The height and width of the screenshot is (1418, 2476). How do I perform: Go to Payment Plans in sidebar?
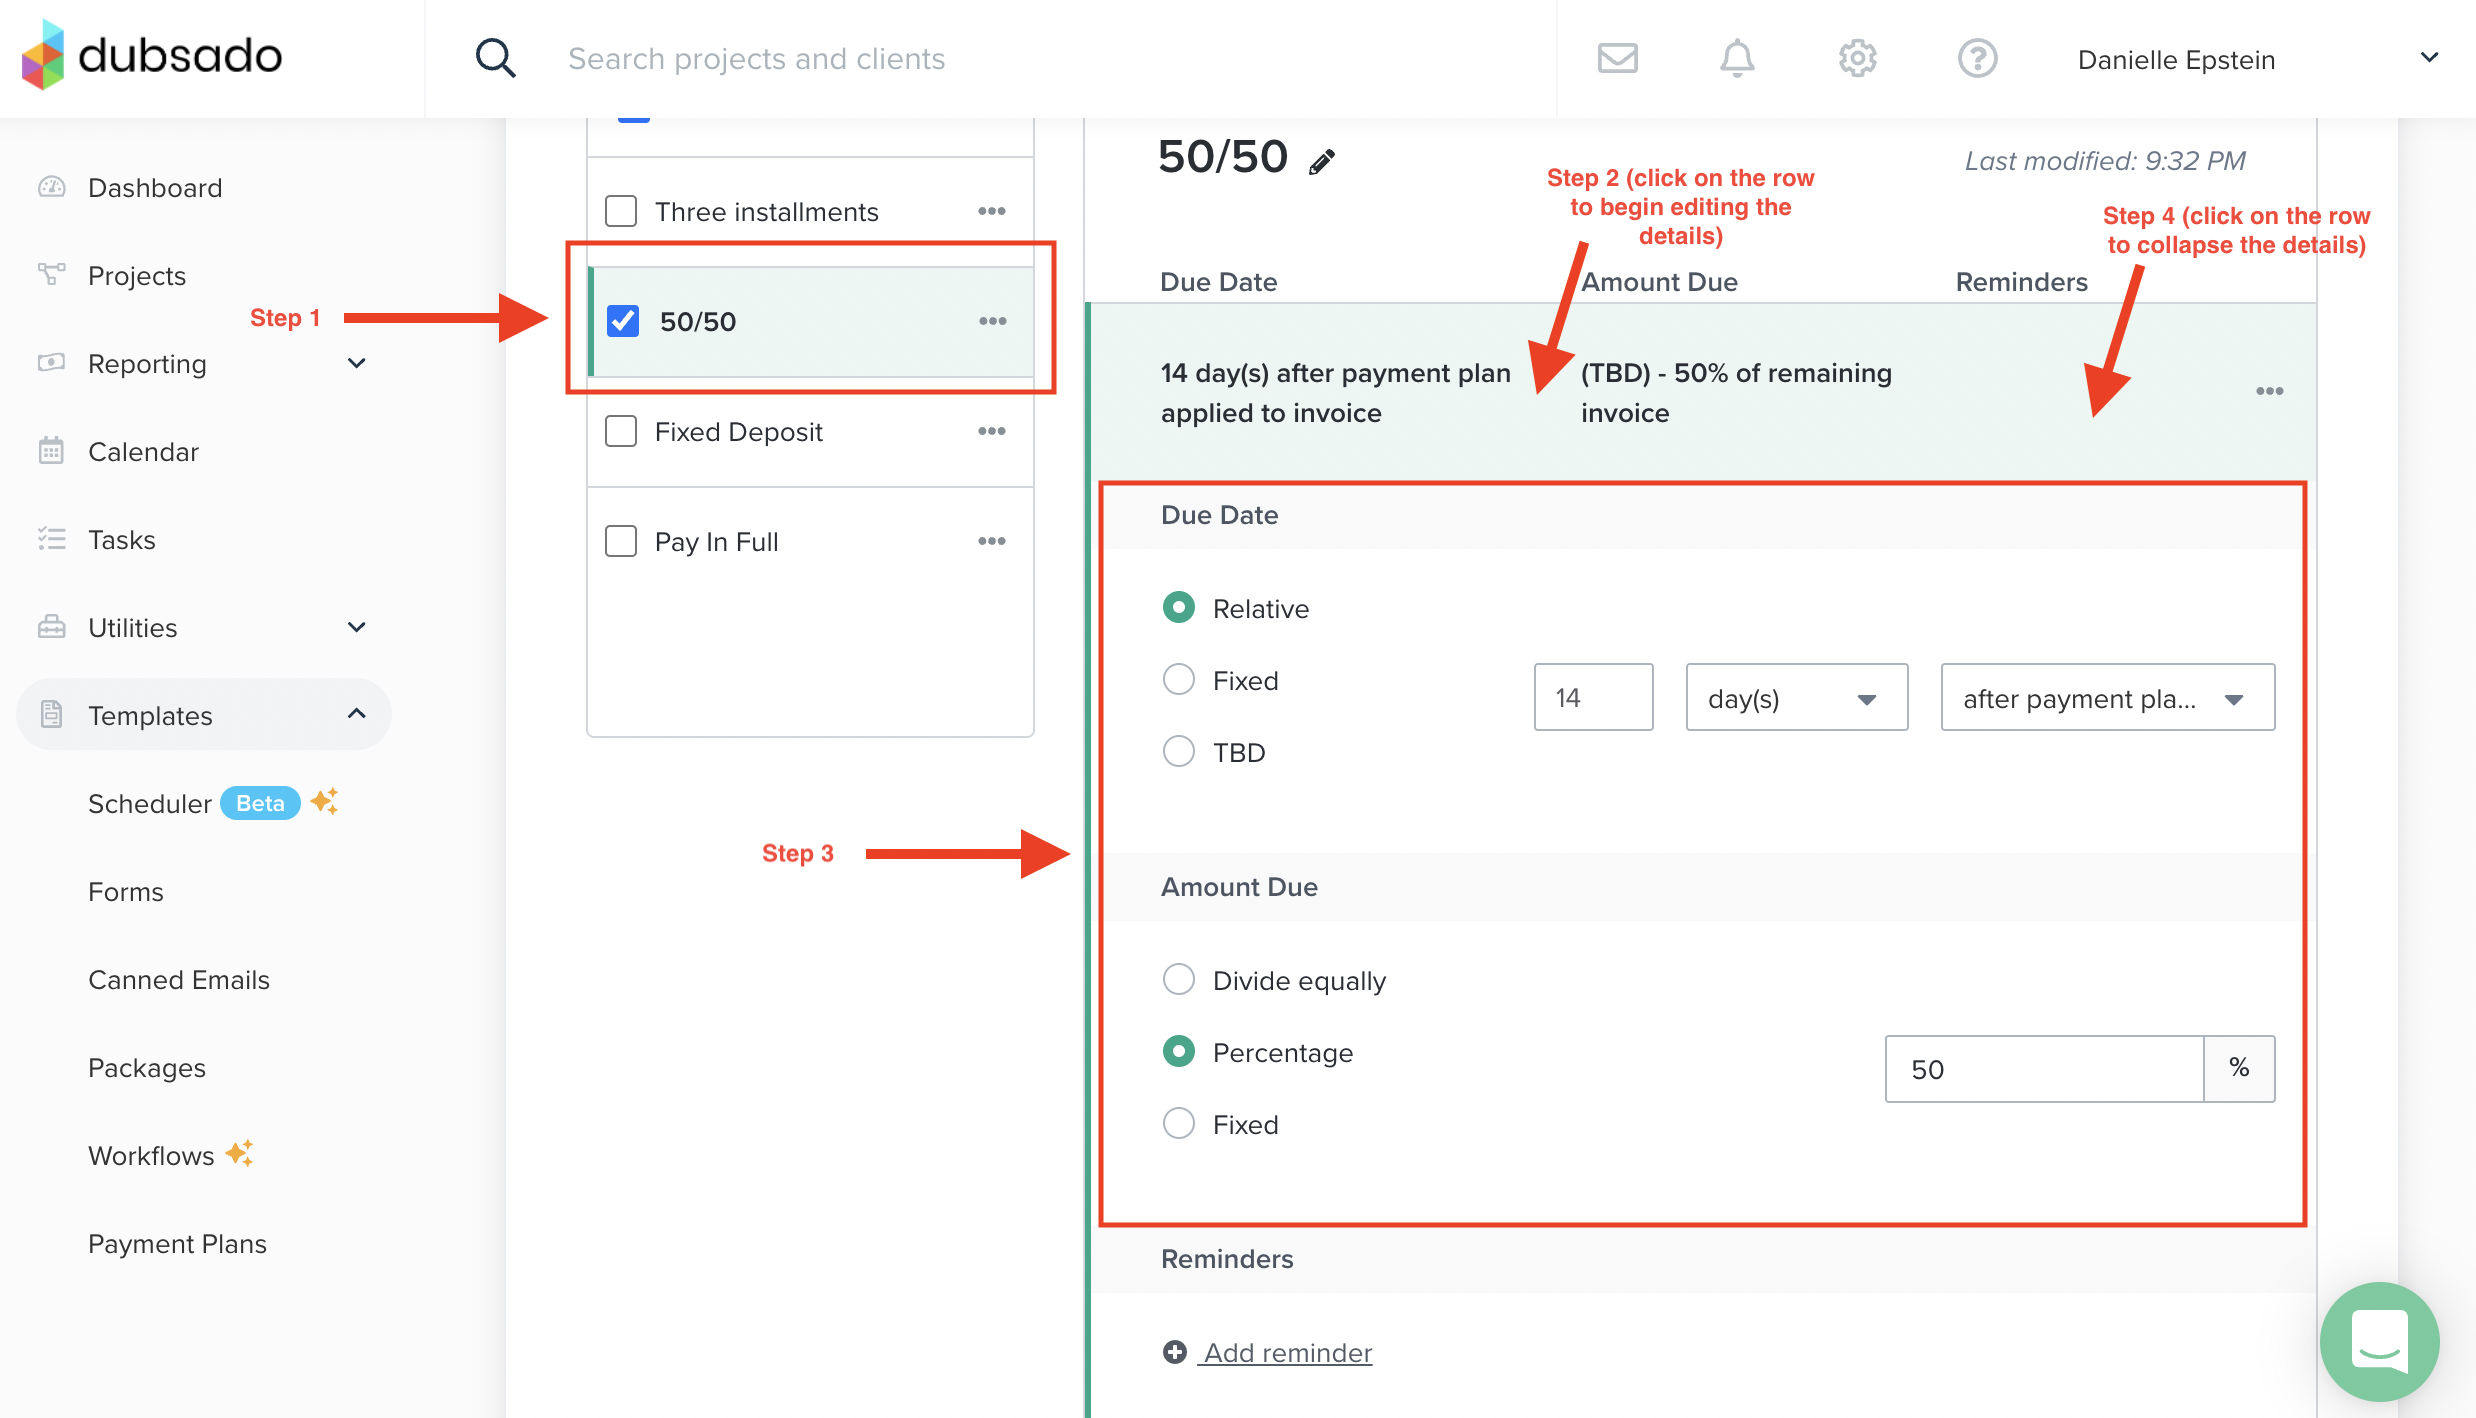pyautogui.click(x=177, y=1244)
